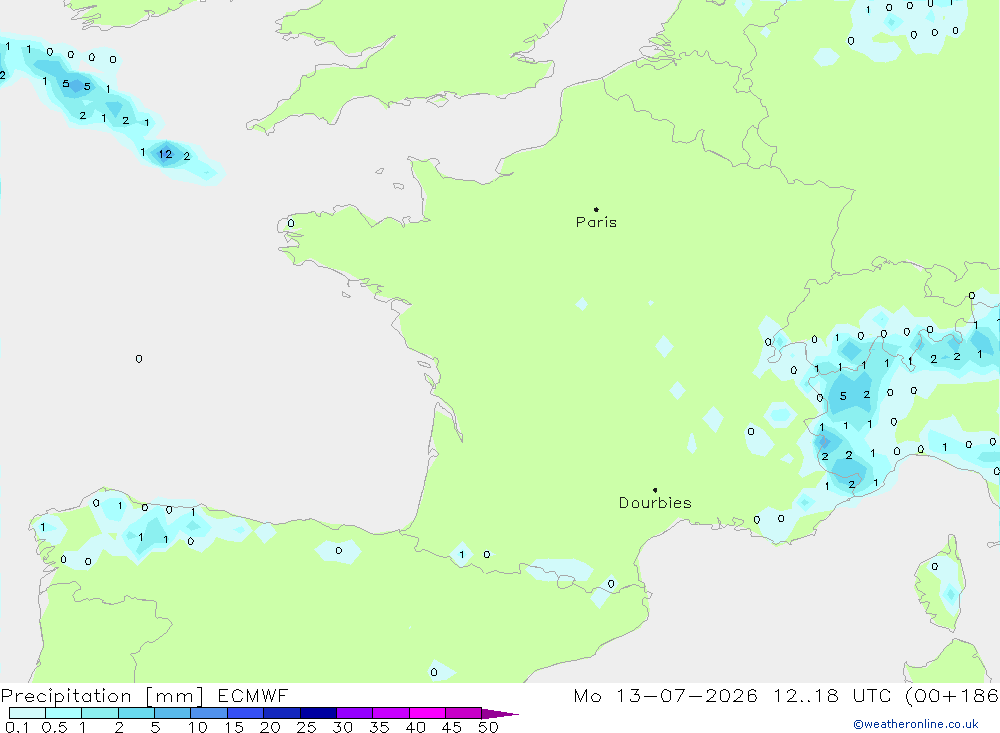Click the ECMWF model name text

pos(253,695)
